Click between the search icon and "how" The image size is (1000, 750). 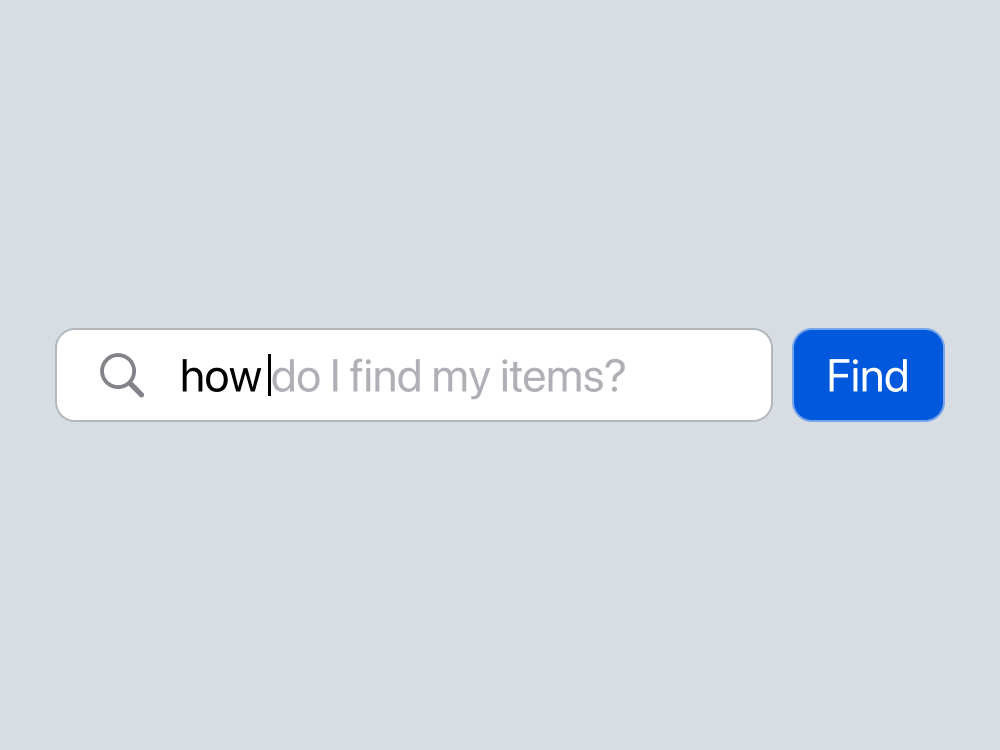point(163,375)
